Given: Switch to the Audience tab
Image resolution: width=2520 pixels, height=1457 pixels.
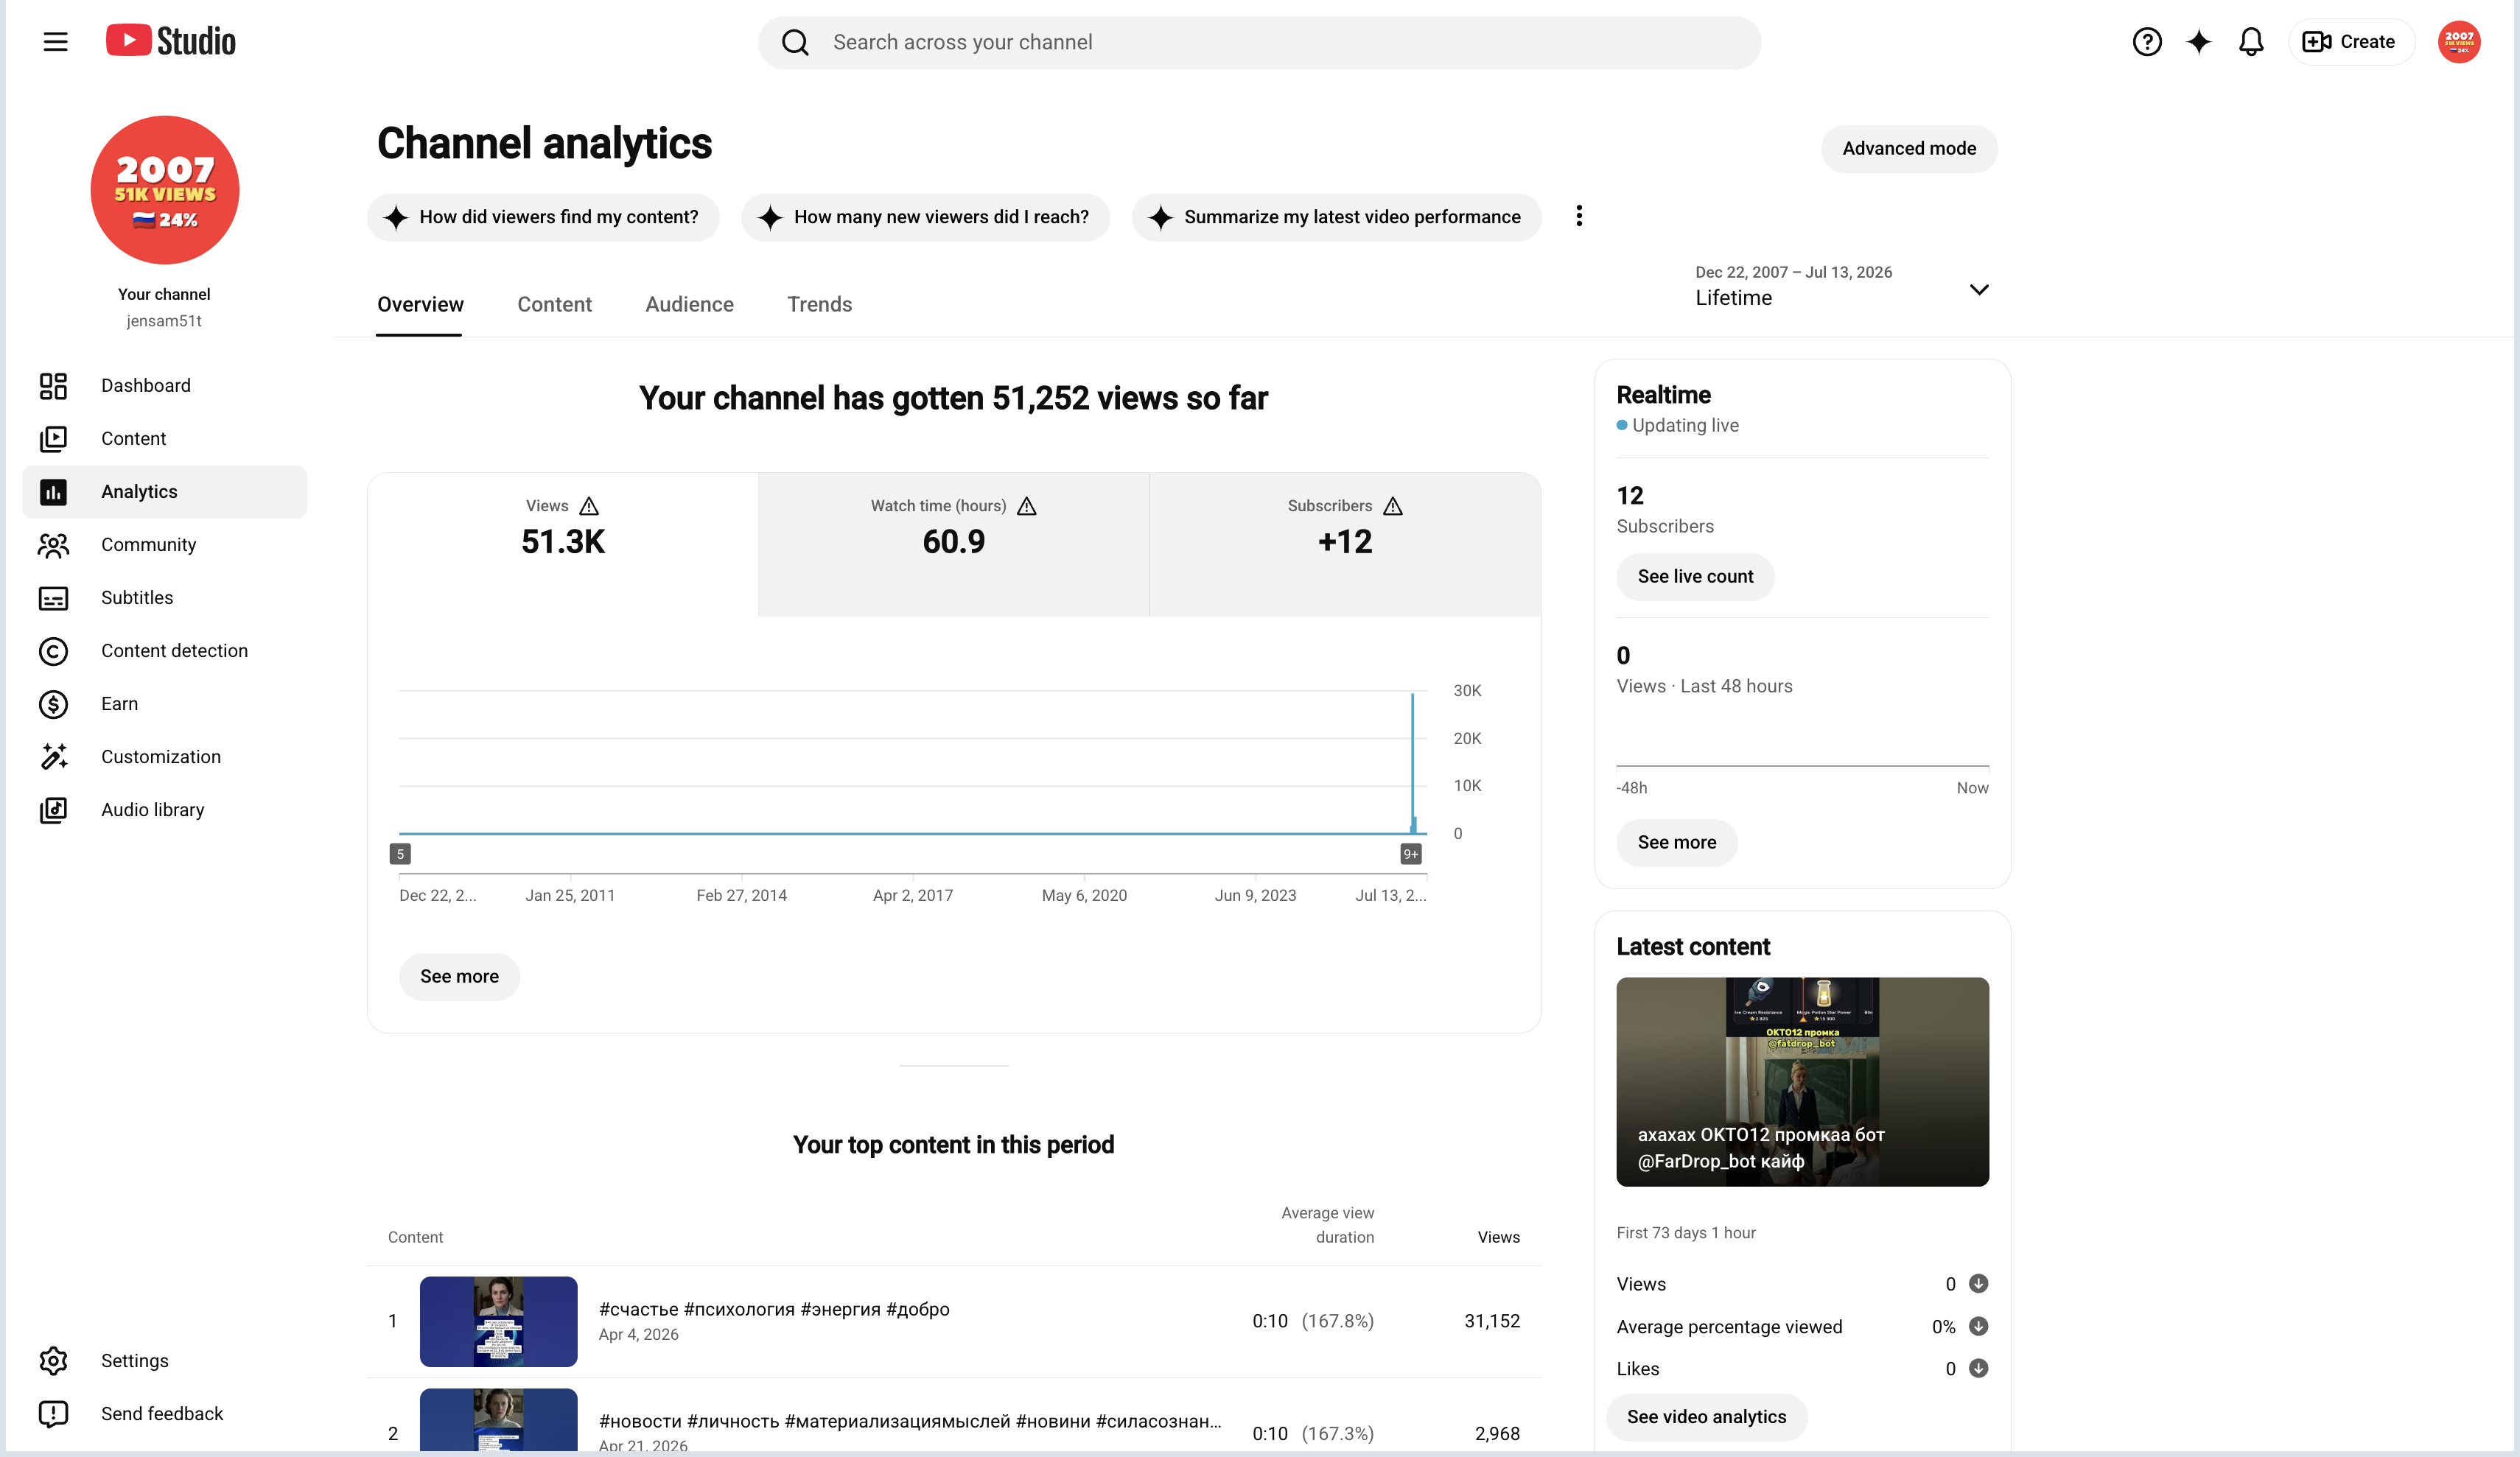Looking at the screenshot, I should point(689,304).
